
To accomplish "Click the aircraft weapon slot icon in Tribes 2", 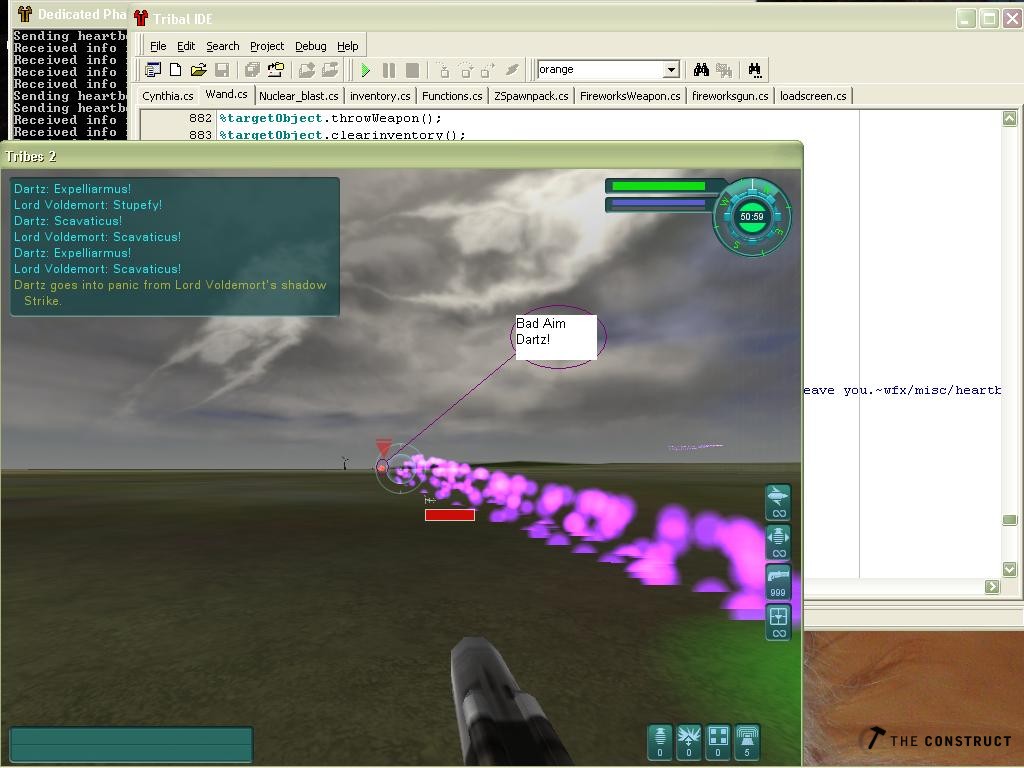I will [x=778, y=502].
